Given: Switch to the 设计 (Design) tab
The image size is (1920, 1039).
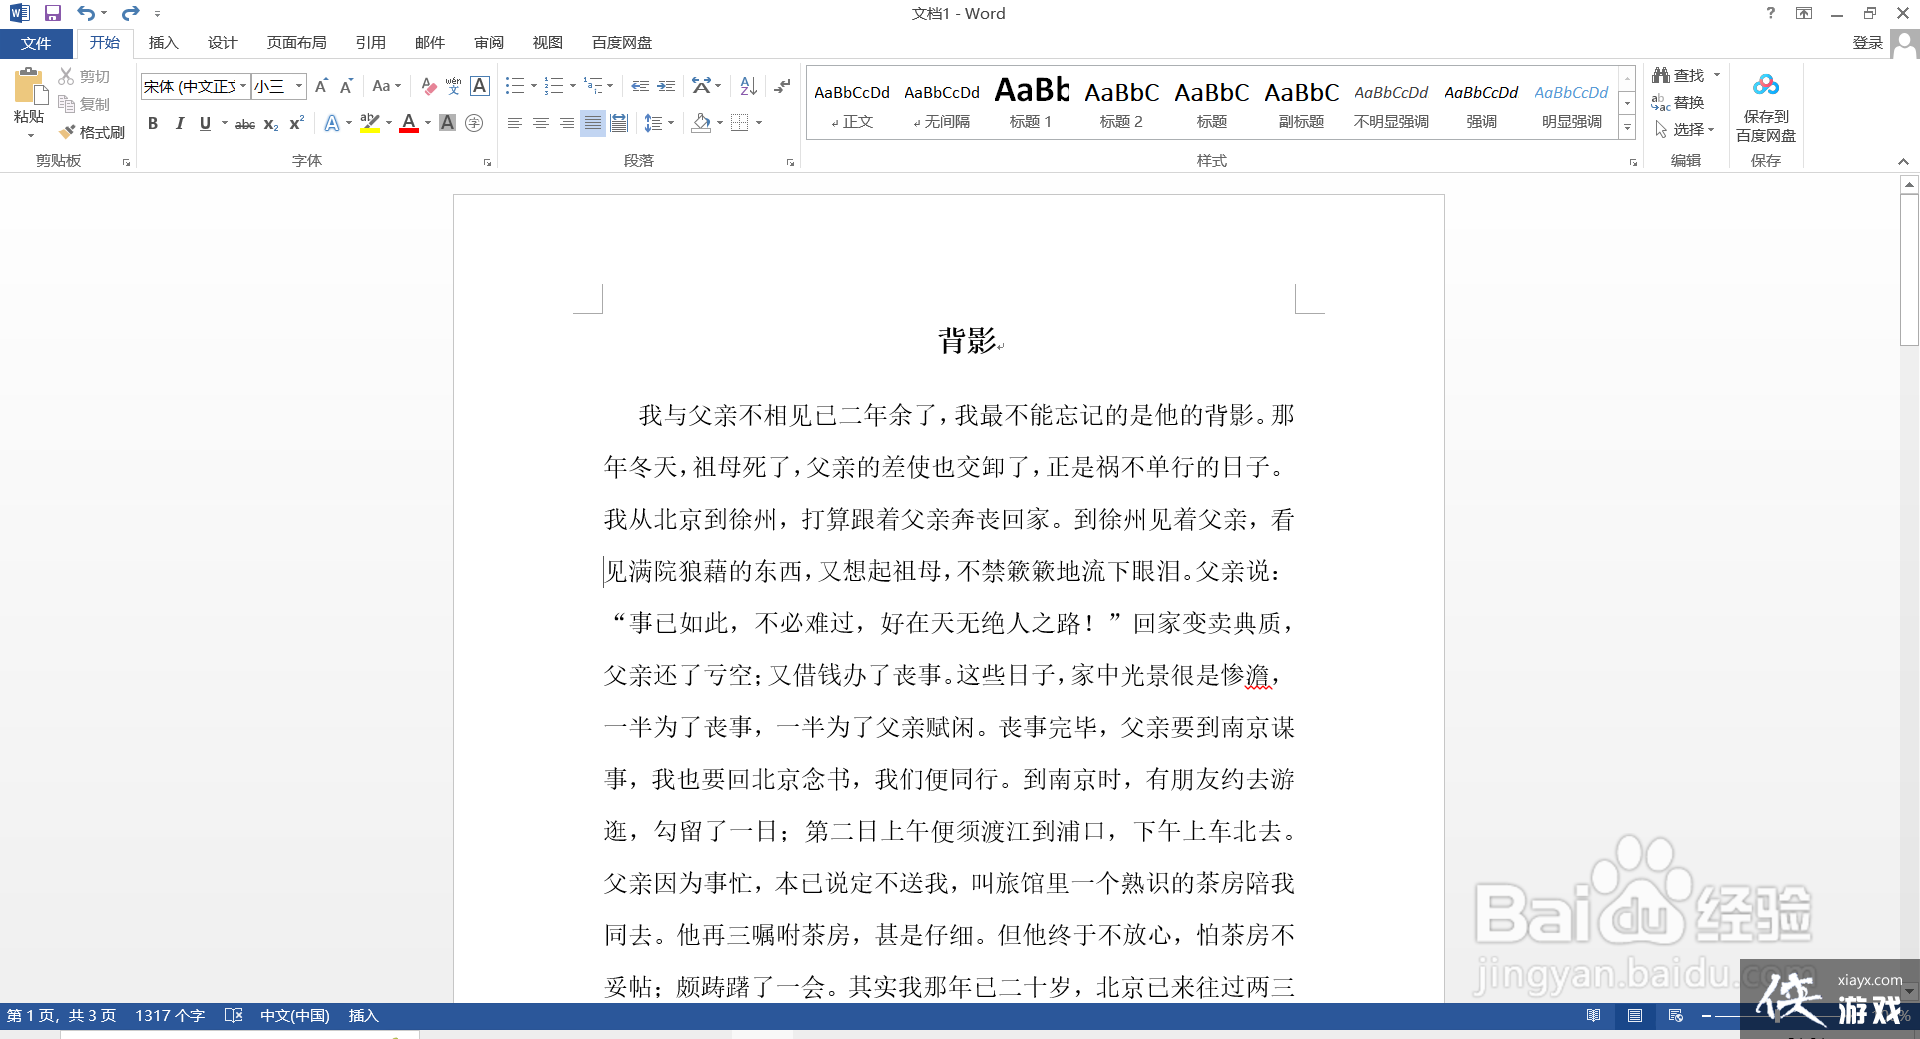Looking at the screenshot, I should point(222,43).
